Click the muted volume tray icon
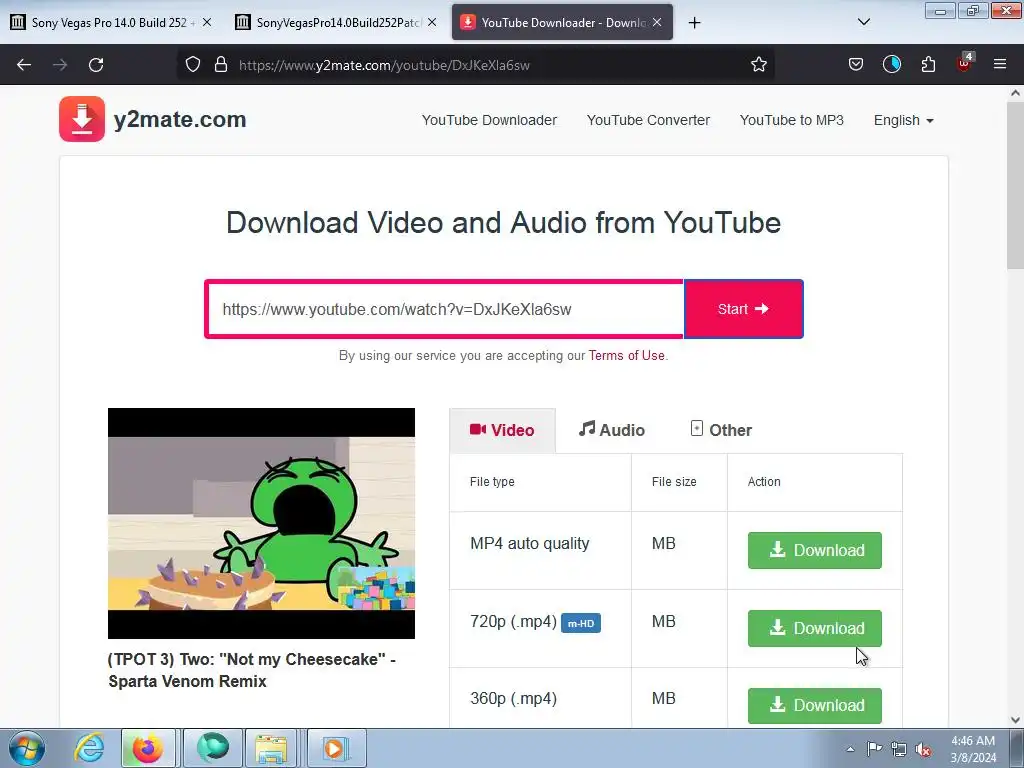Image resolution: width=1024 pixels, height=768 pixels. click(923, 749)
